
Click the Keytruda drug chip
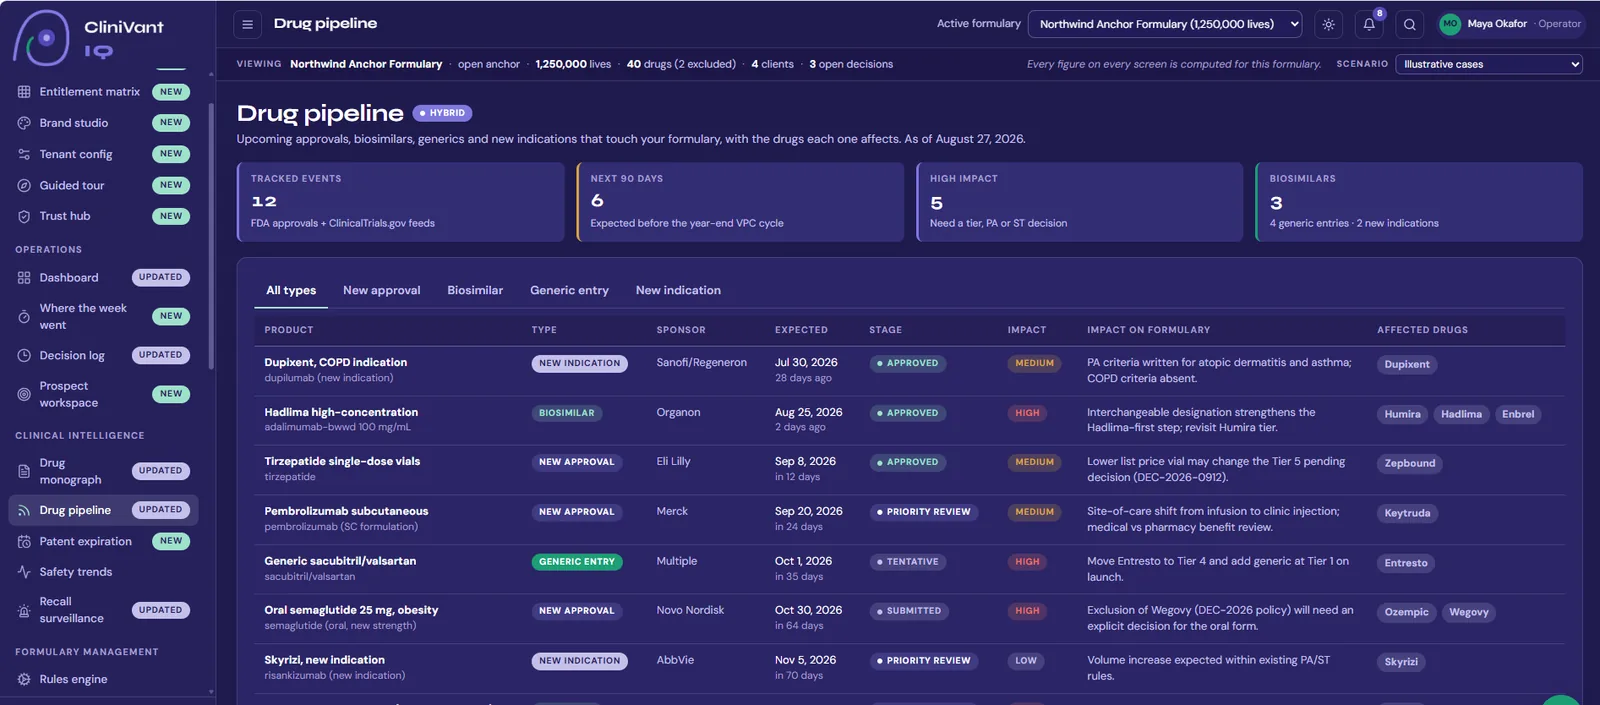[x=1407, y=513]
